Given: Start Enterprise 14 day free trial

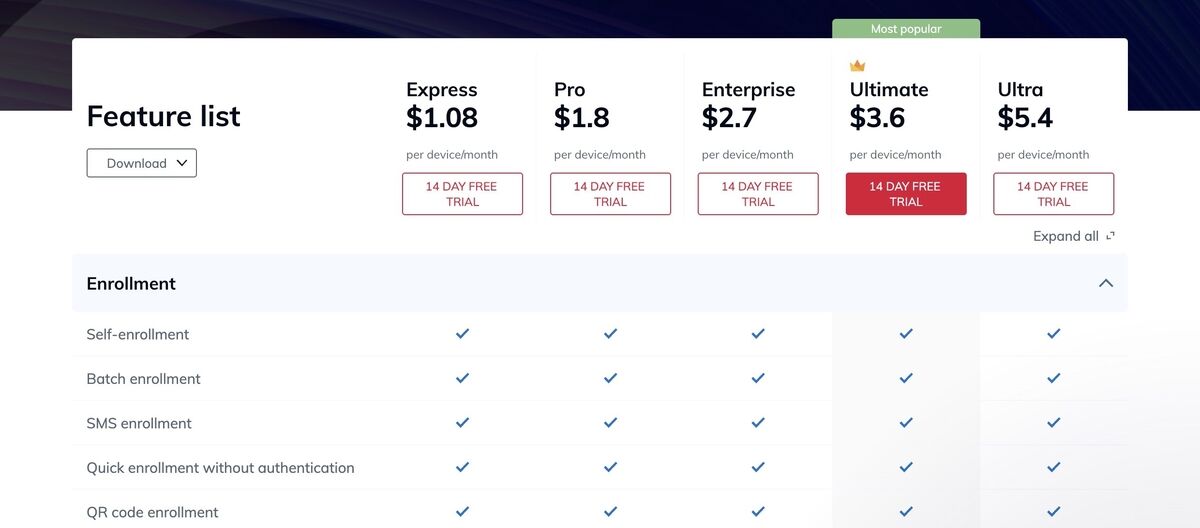Looking at the screenshot, I should tap(758, 194).
